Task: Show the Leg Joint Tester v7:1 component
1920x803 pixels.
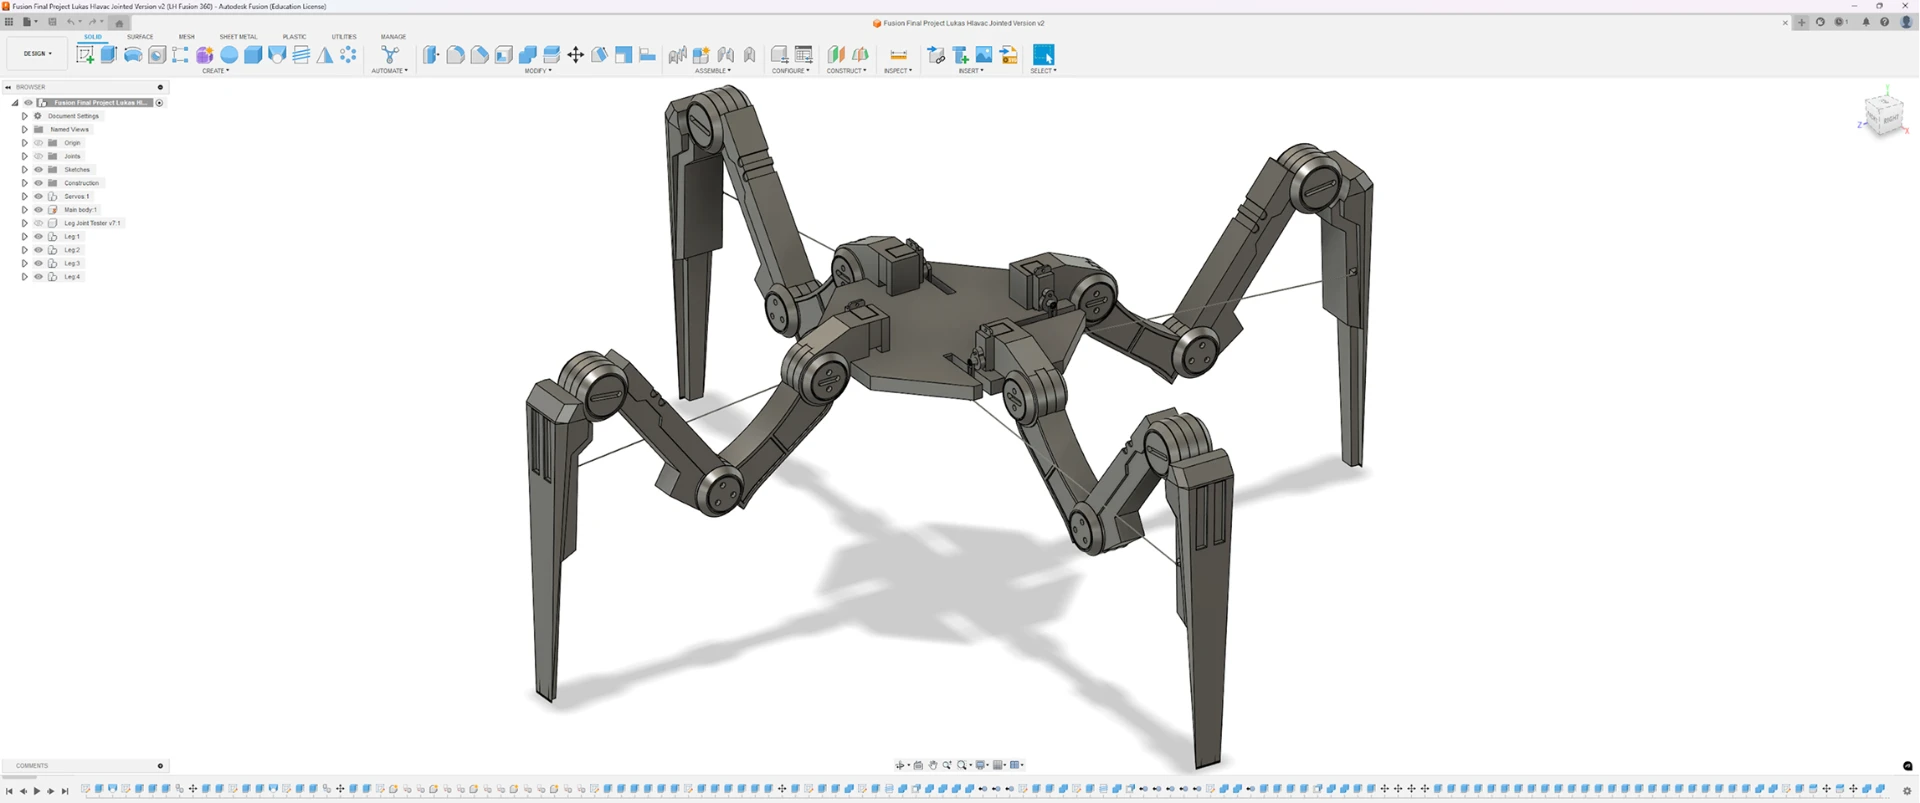Action: 39,223
